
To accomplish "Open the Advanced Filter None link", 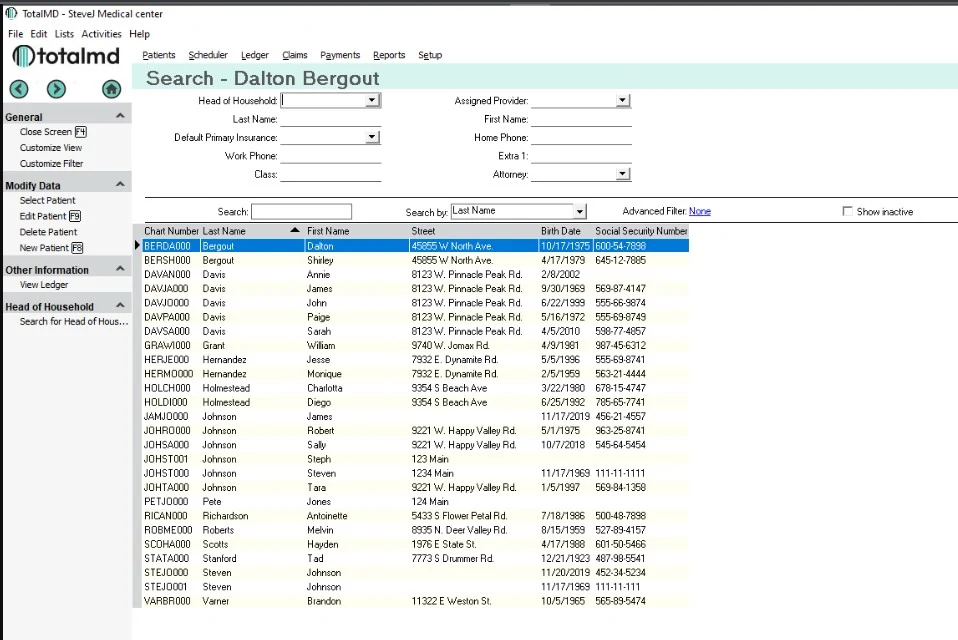I will point(699,211).
